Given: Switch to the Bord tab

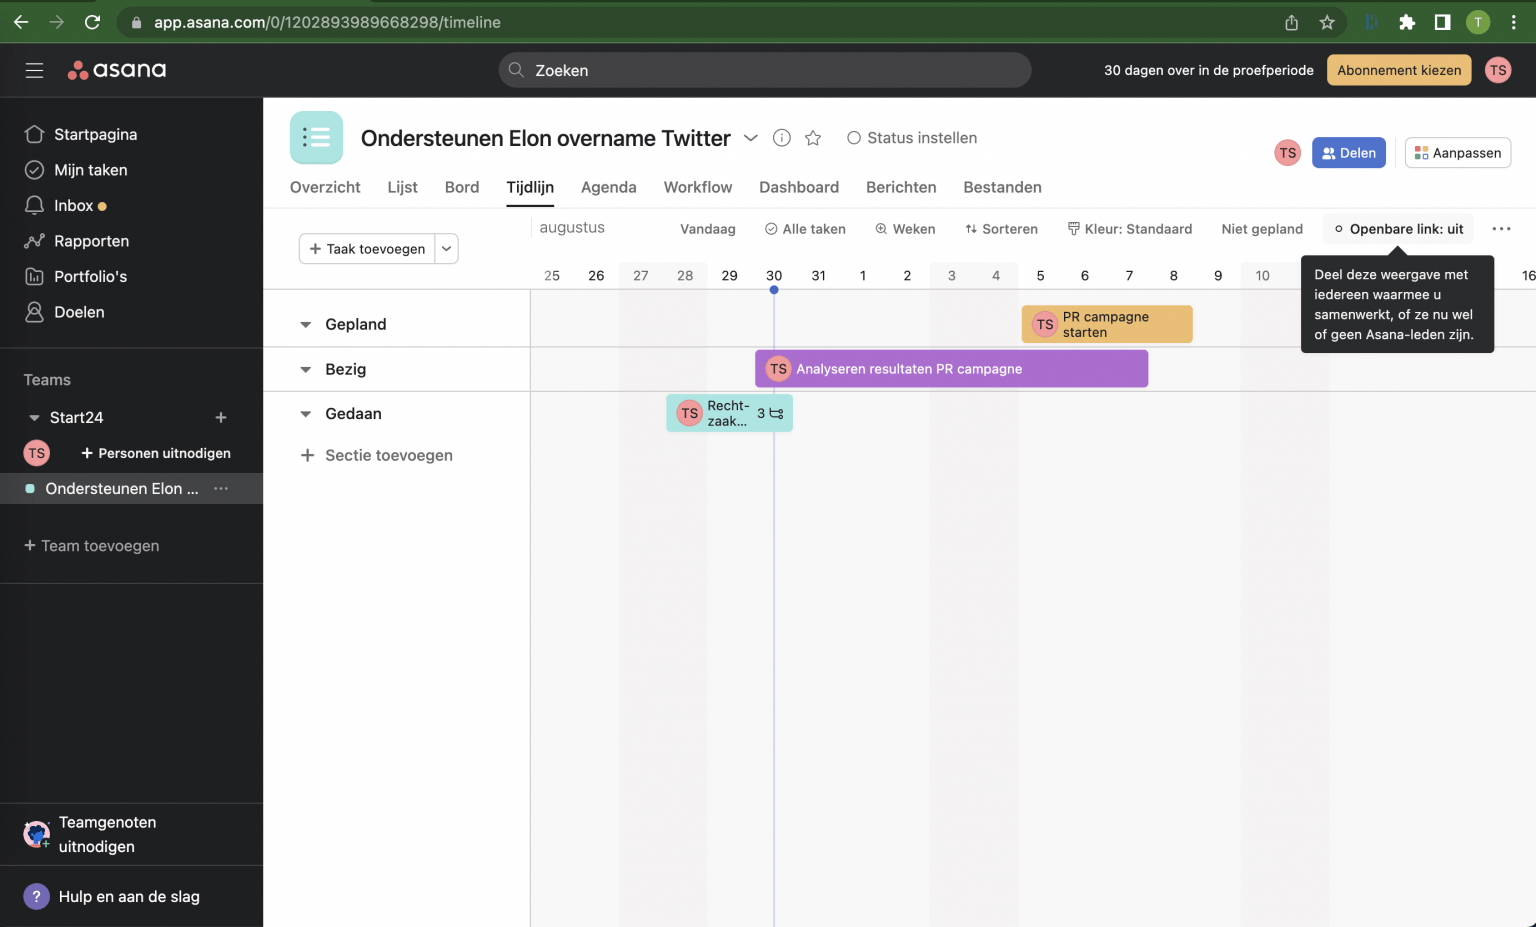Looking at the screenshot, I should [461, 187].
